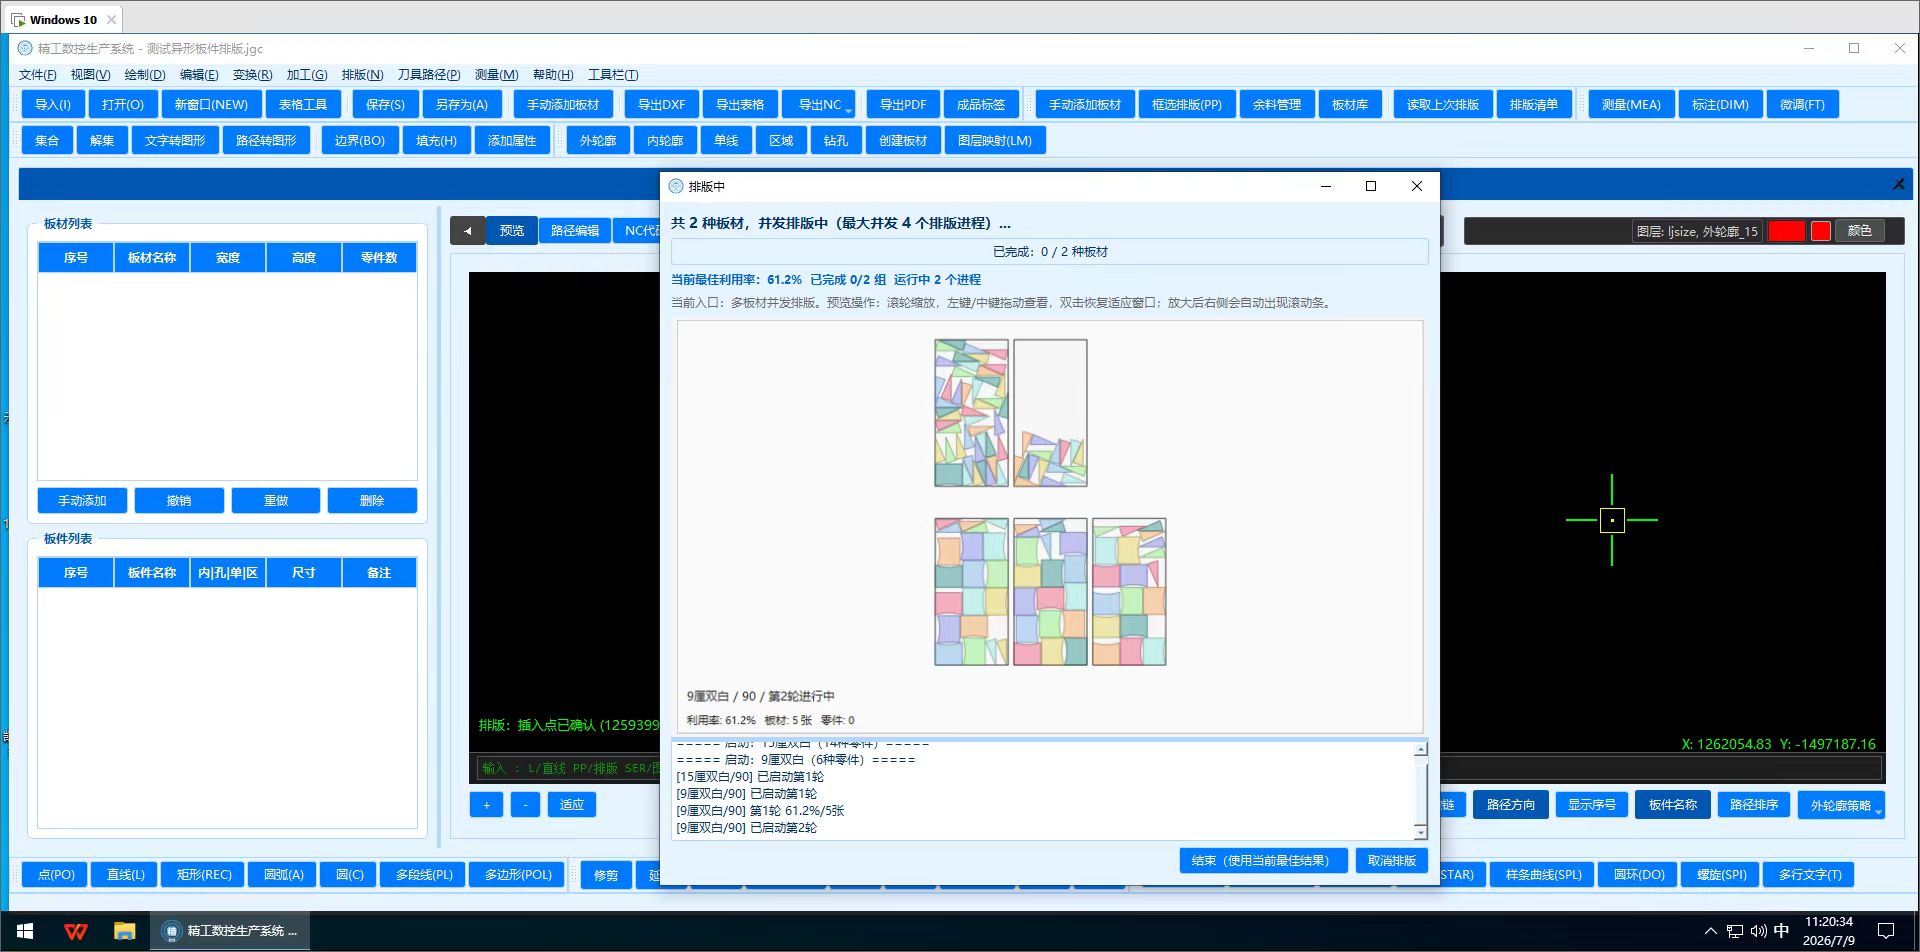Click the red layer color swatch
The image size is (1920, 952).
click(x=1786, y=231)
